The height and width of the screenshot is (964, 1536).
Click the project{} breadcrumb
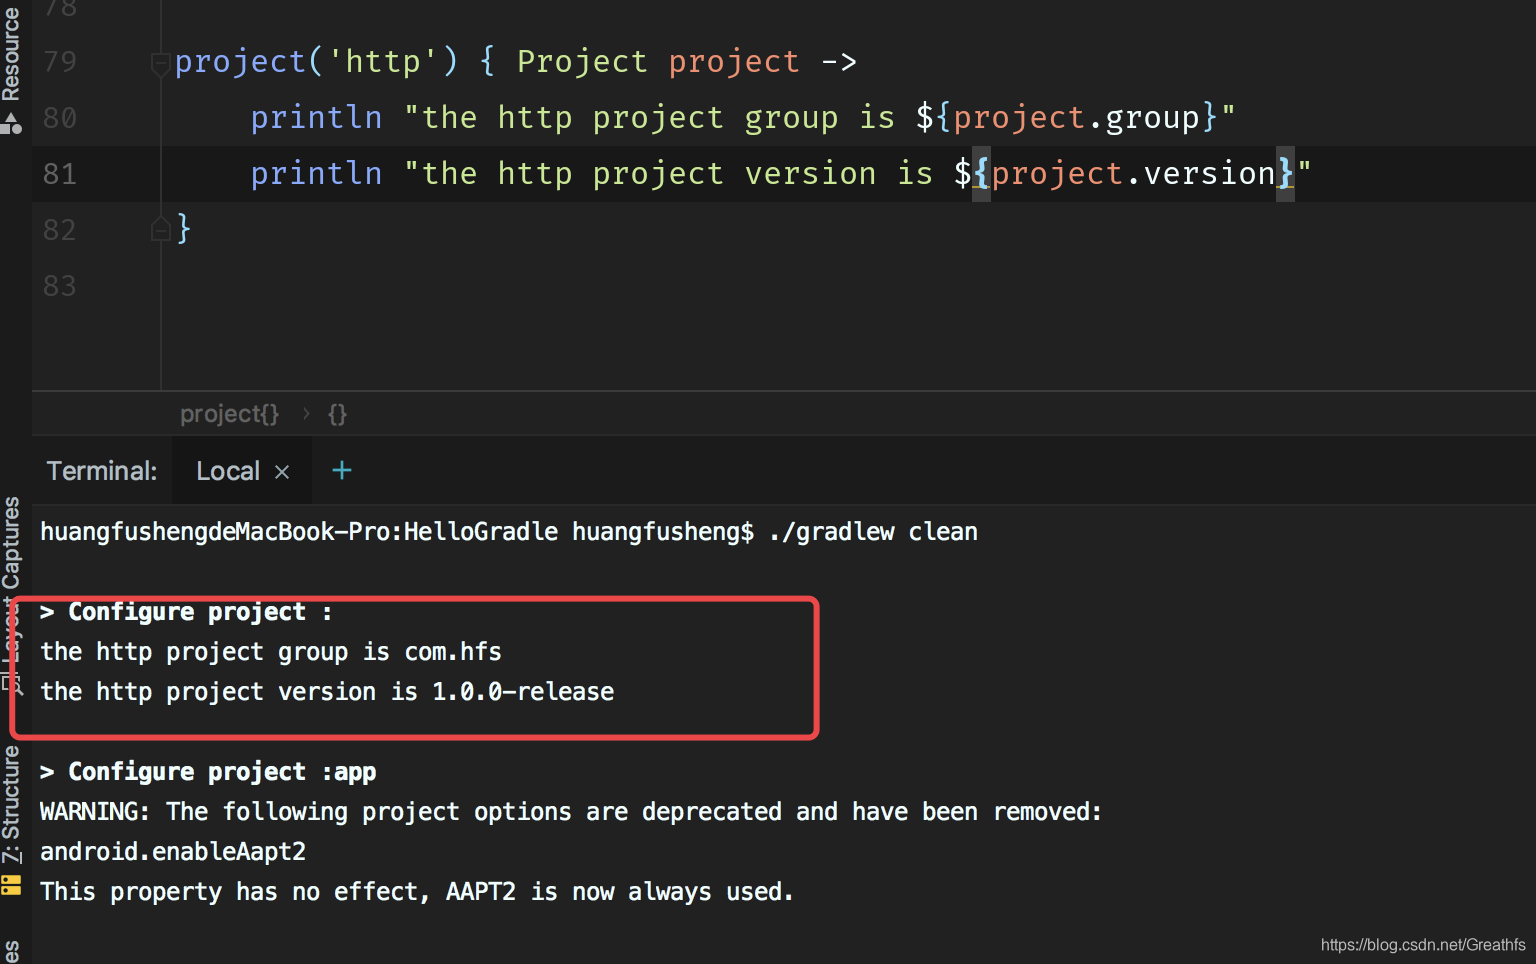229,414
